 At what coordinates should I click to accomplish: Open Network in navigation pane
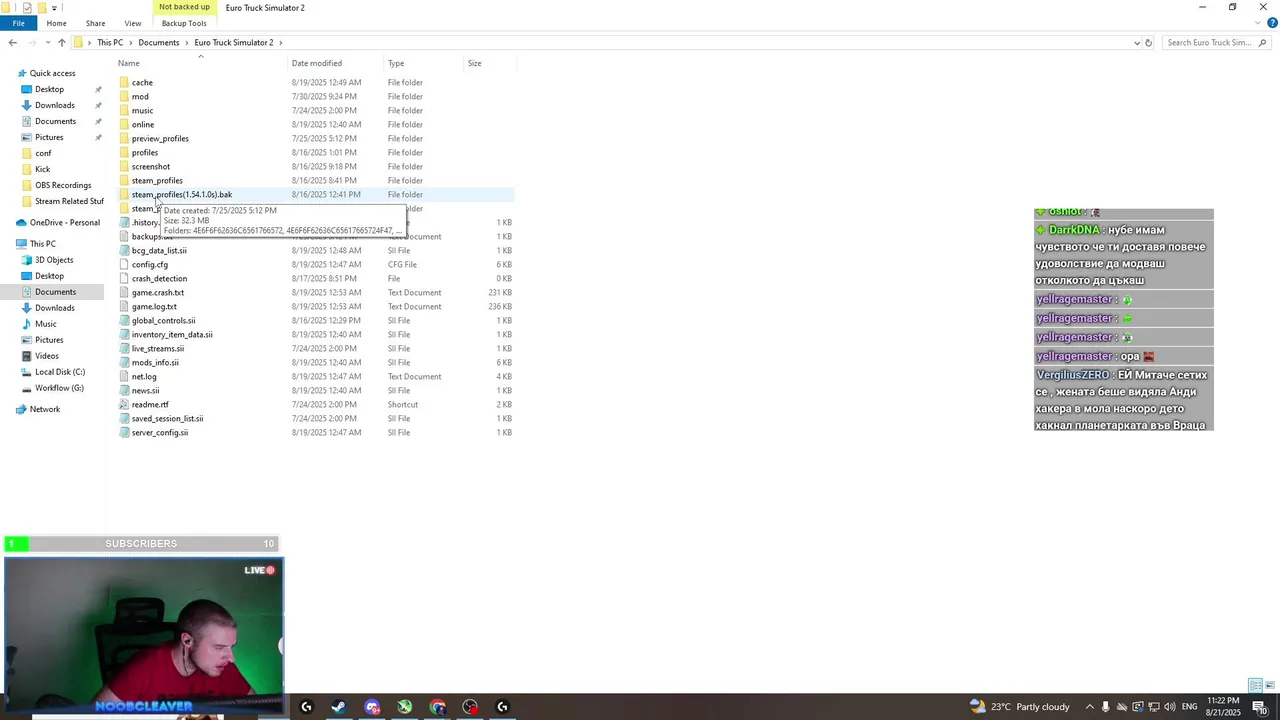click(x=45, y=409)
